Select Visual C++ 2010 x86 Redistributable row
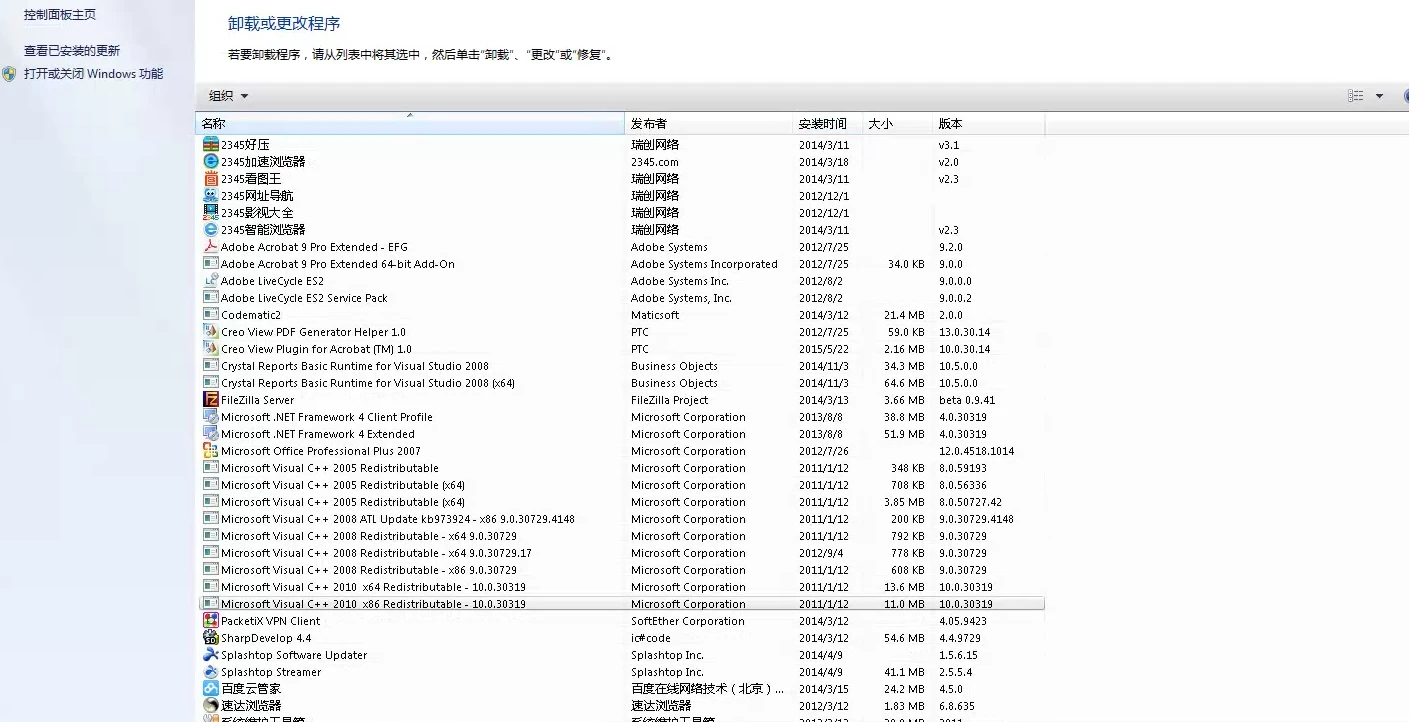This screenshot has height=722, width=1409. coord(620,604)
